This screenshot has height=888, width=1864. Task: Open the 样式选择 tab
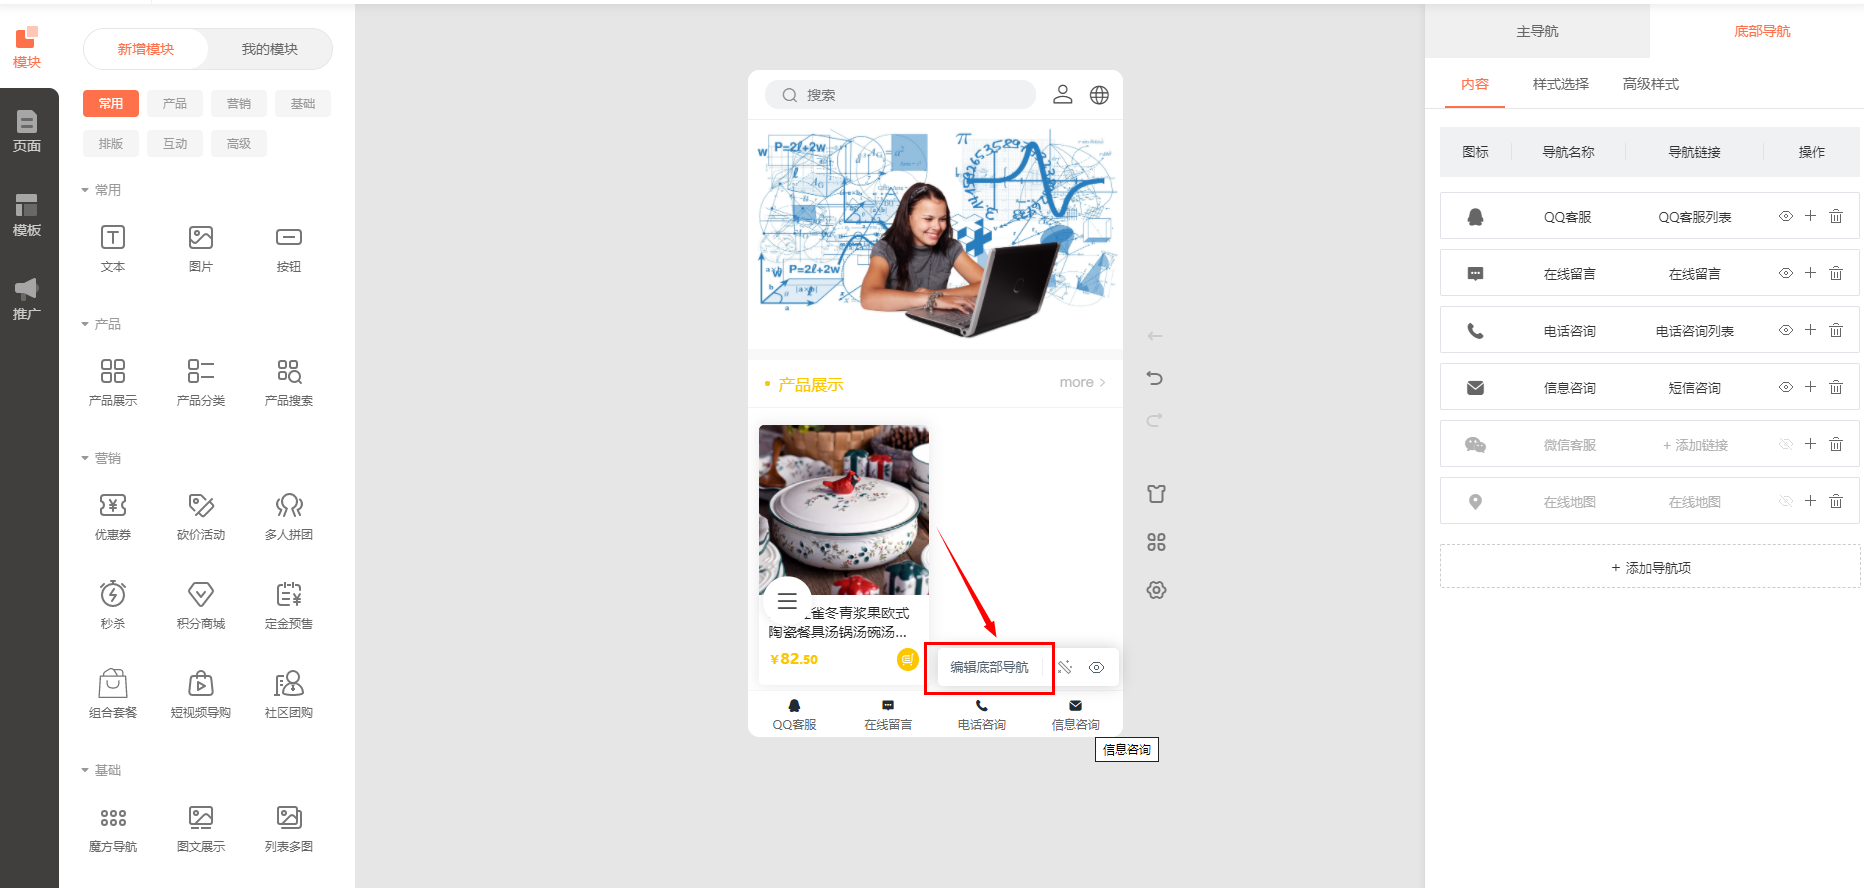(1560, 84)
